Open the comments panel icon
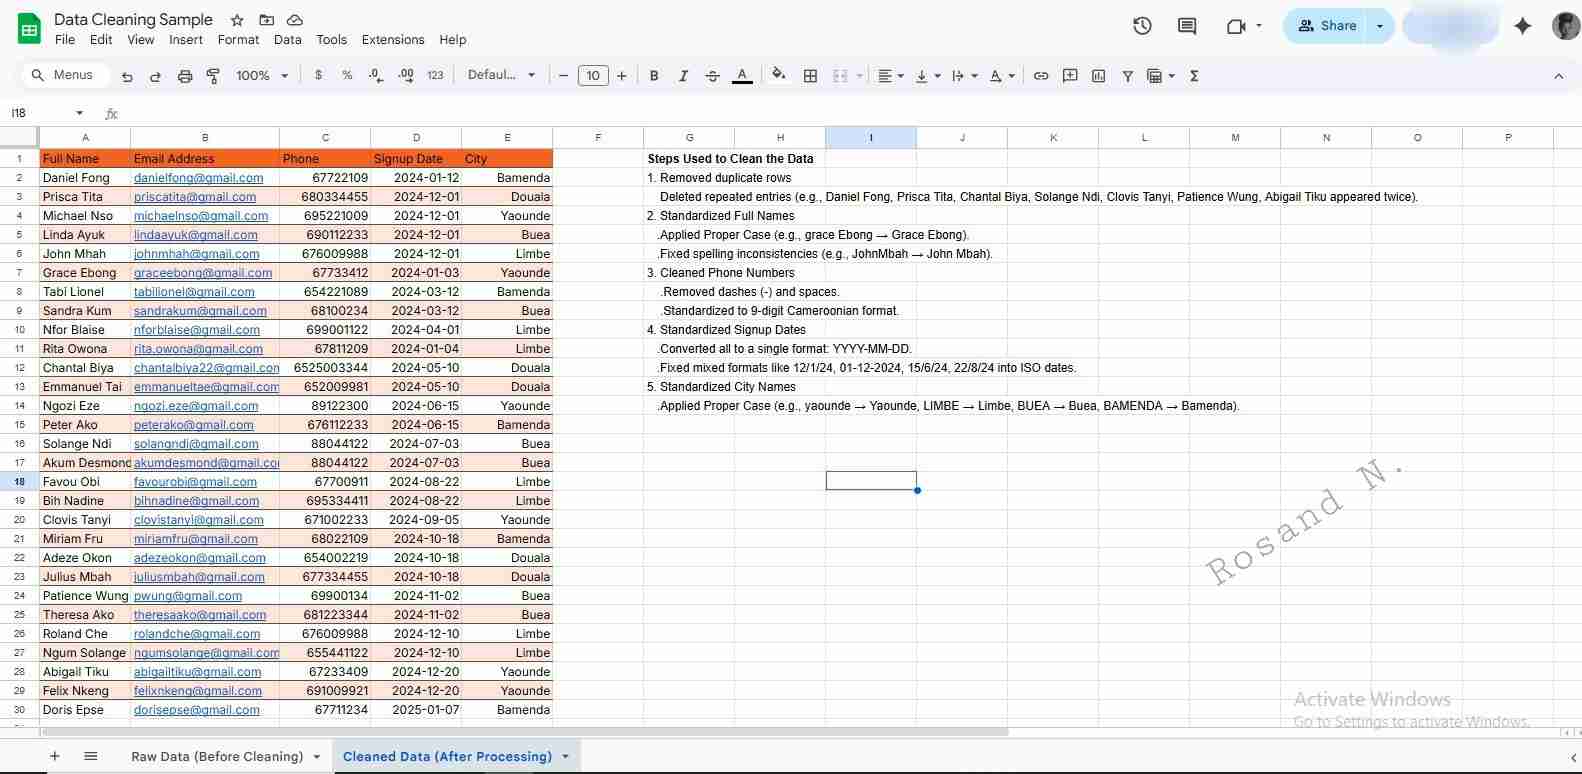Image resolution: width=1582 pixels, height=774 pixels. [1187, 26]
